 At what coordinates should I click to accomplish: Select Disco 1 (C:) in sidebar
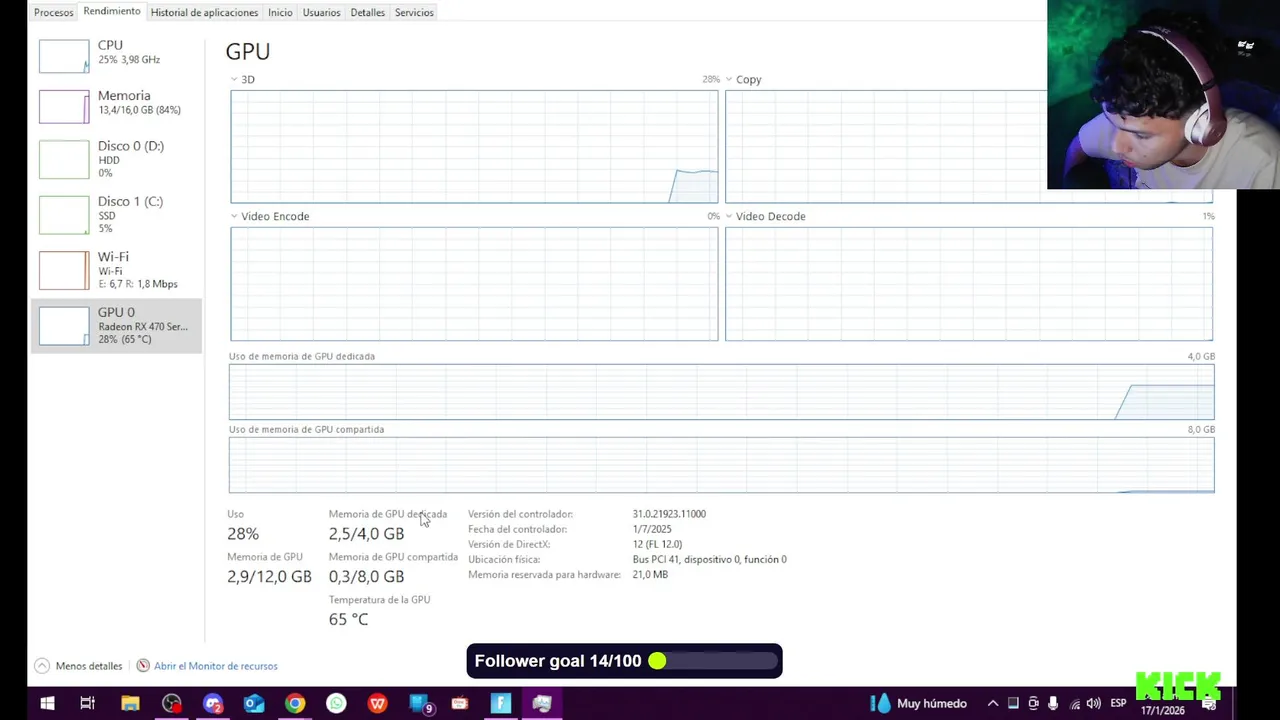(116, 214)
